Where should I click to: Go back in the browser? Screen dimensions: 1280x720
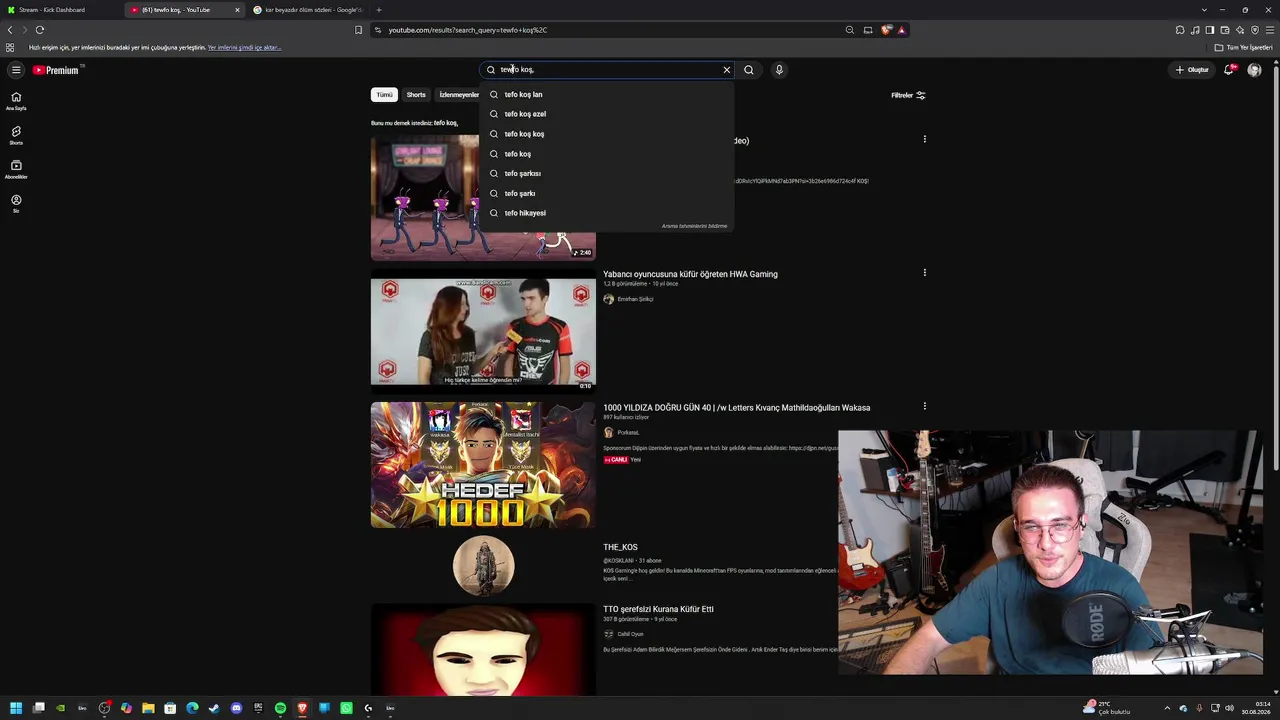pos(10,30)
